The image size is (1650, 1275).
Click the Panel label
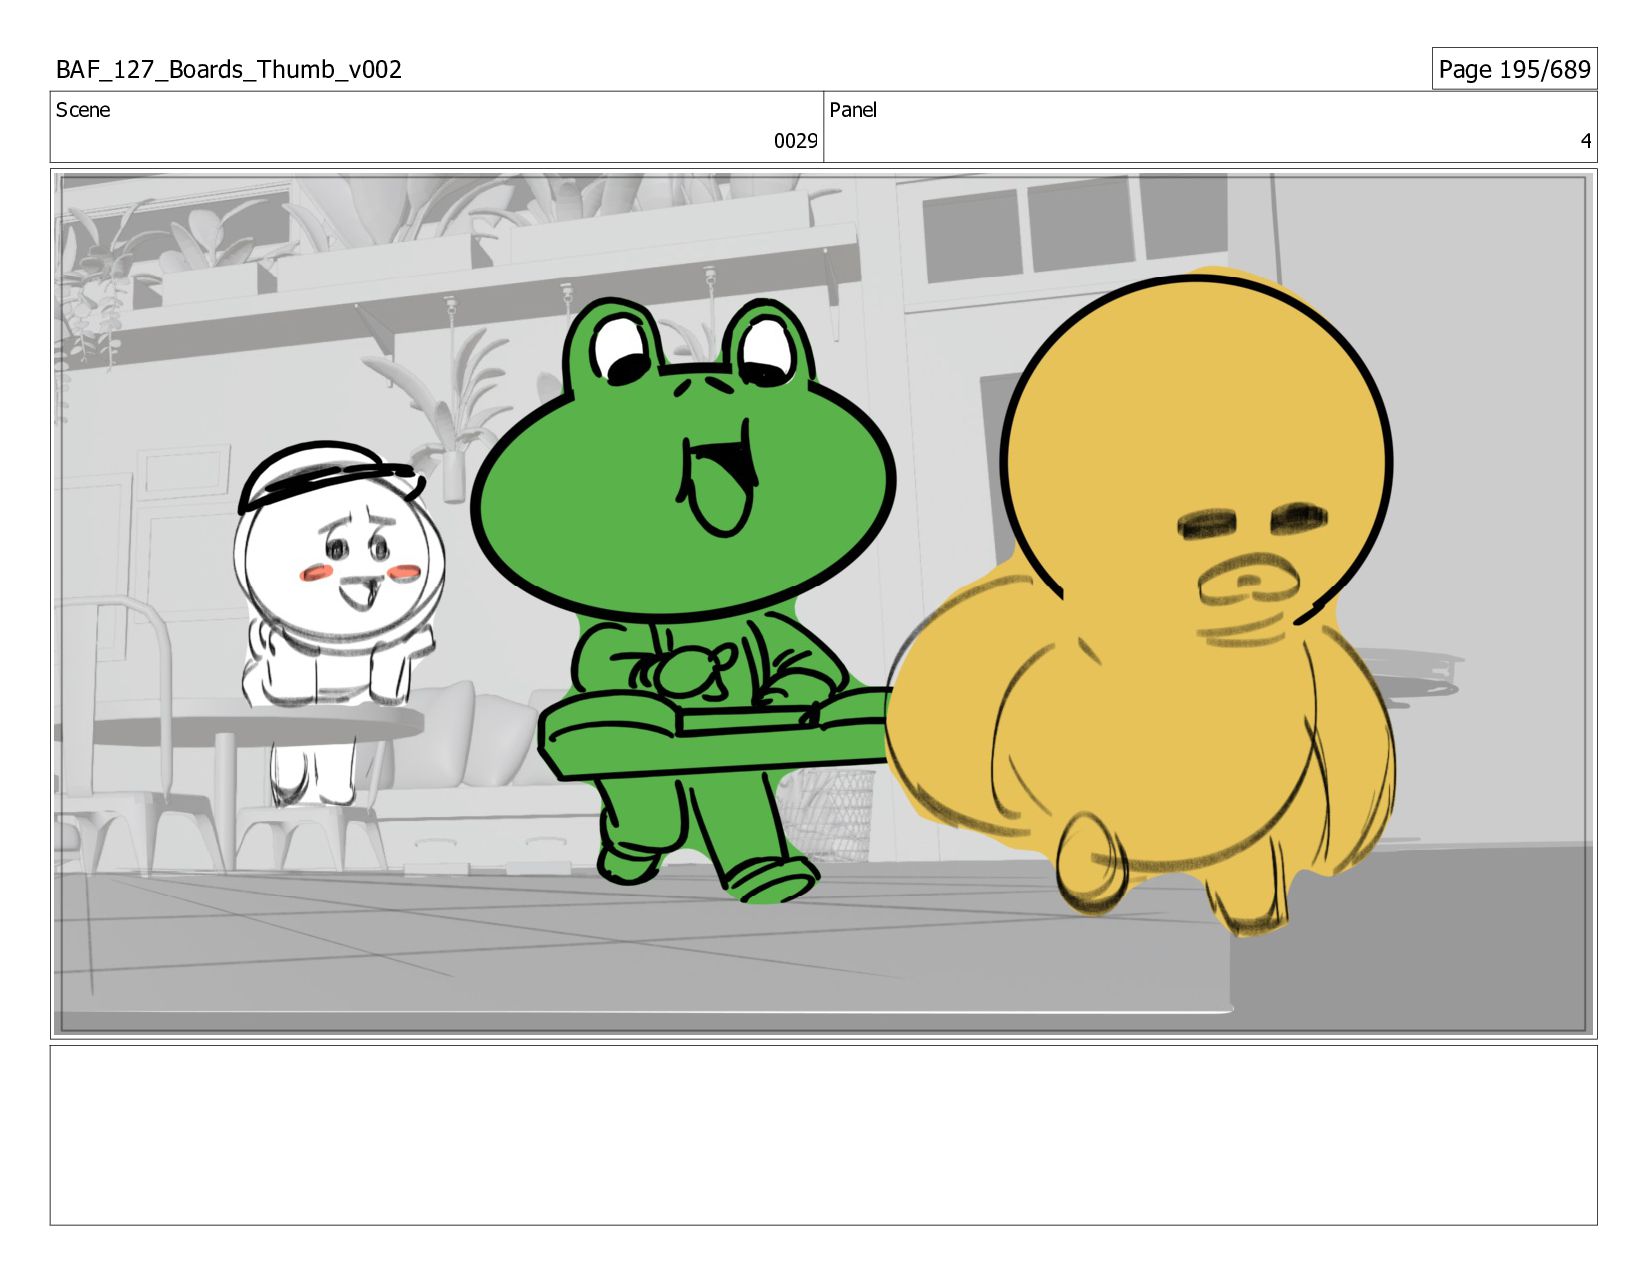(853, 110)
